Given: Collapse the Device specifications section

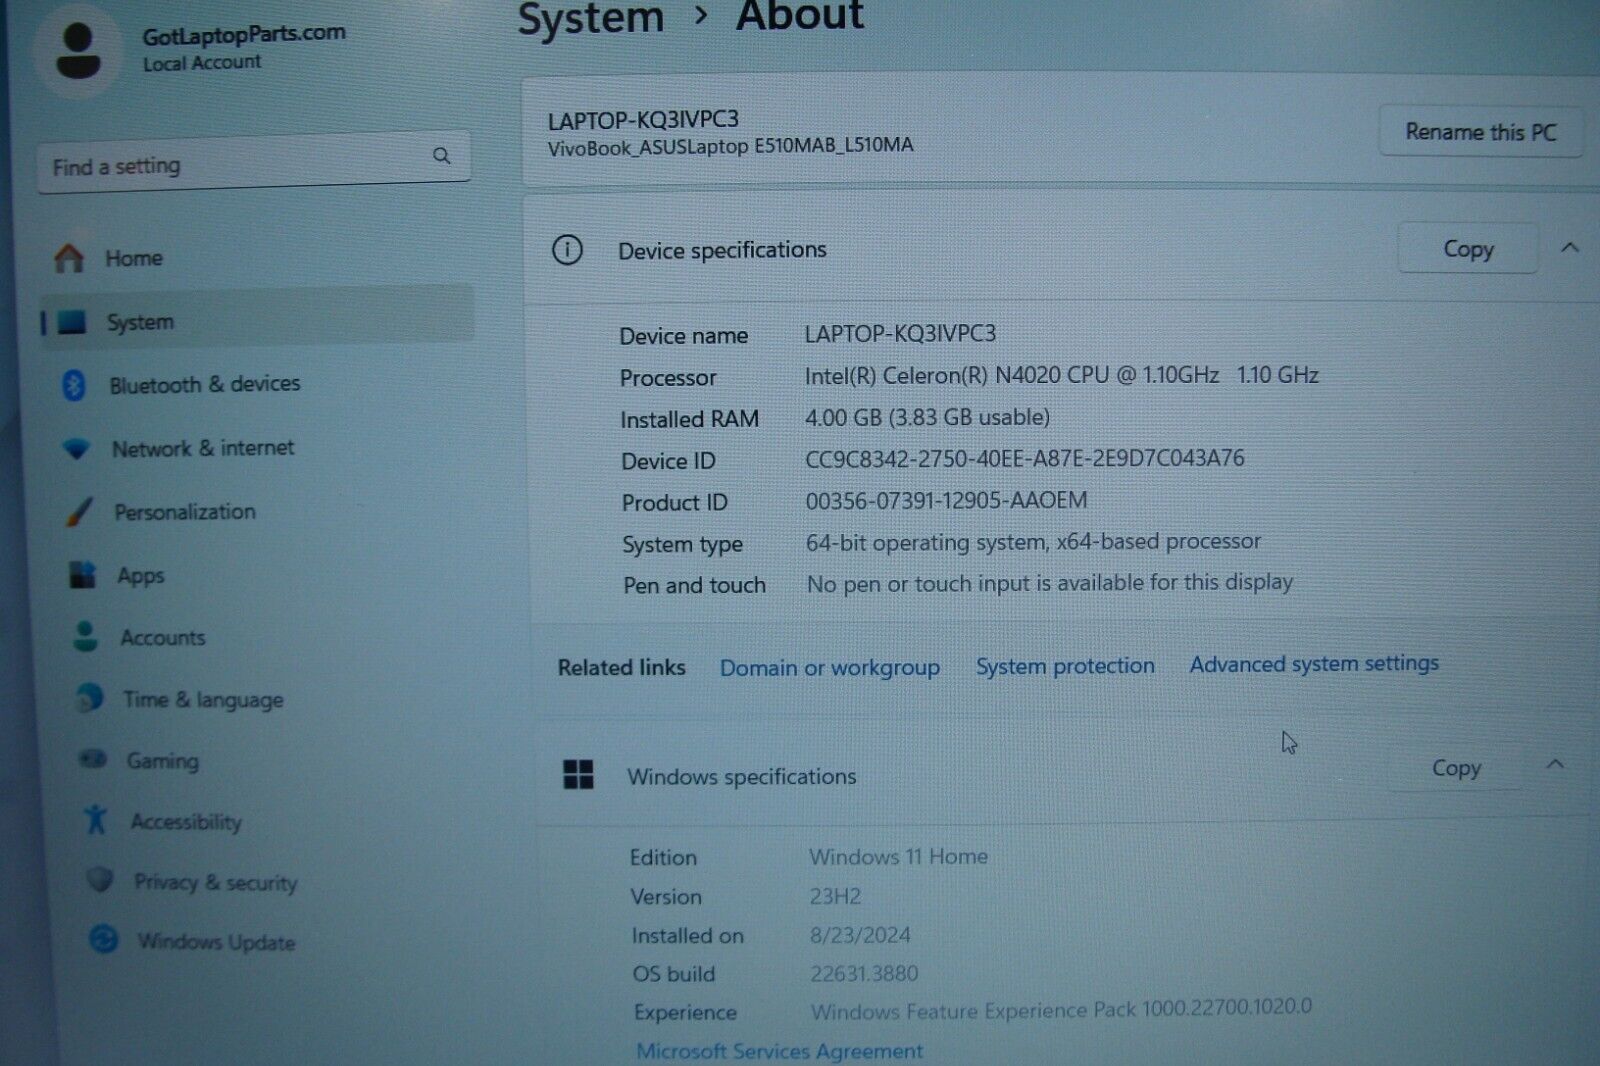Looking at the screenshot, I should [x=1568, y=248].
